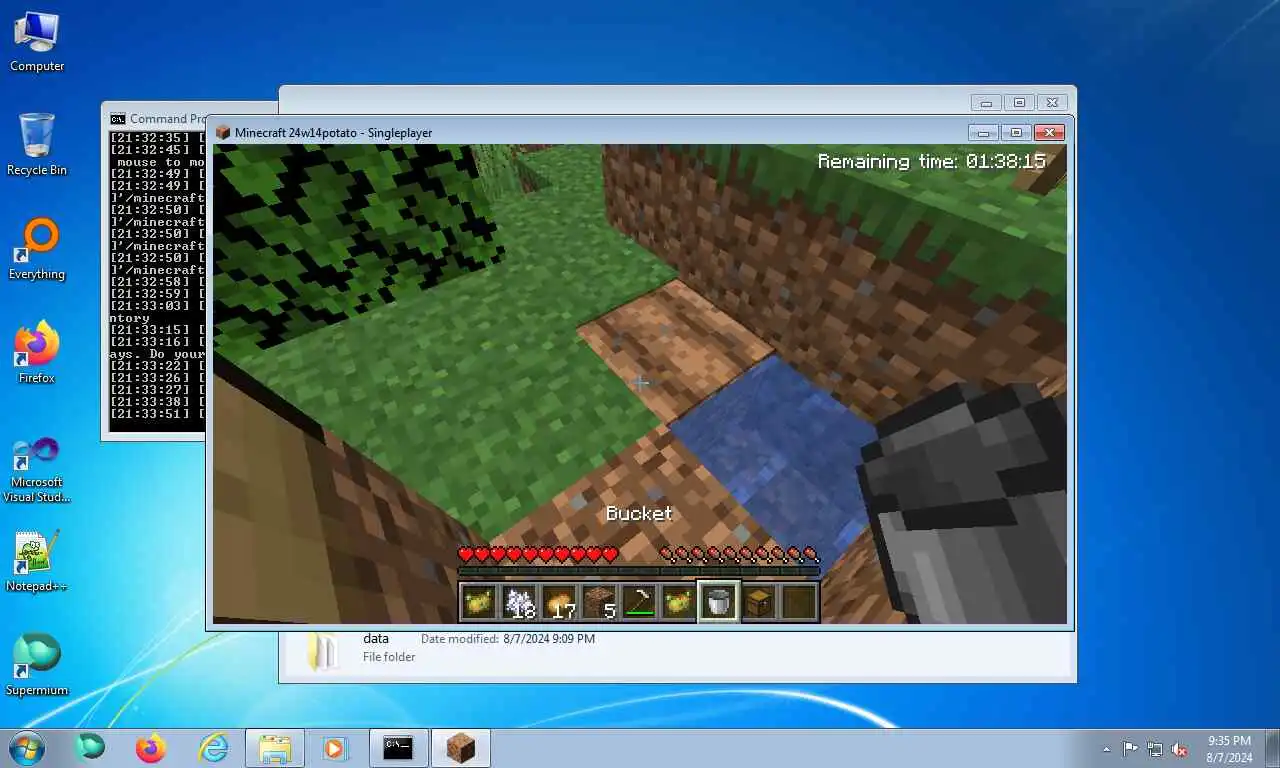Minimize the Minecraft window

click(x=983, y=133)
